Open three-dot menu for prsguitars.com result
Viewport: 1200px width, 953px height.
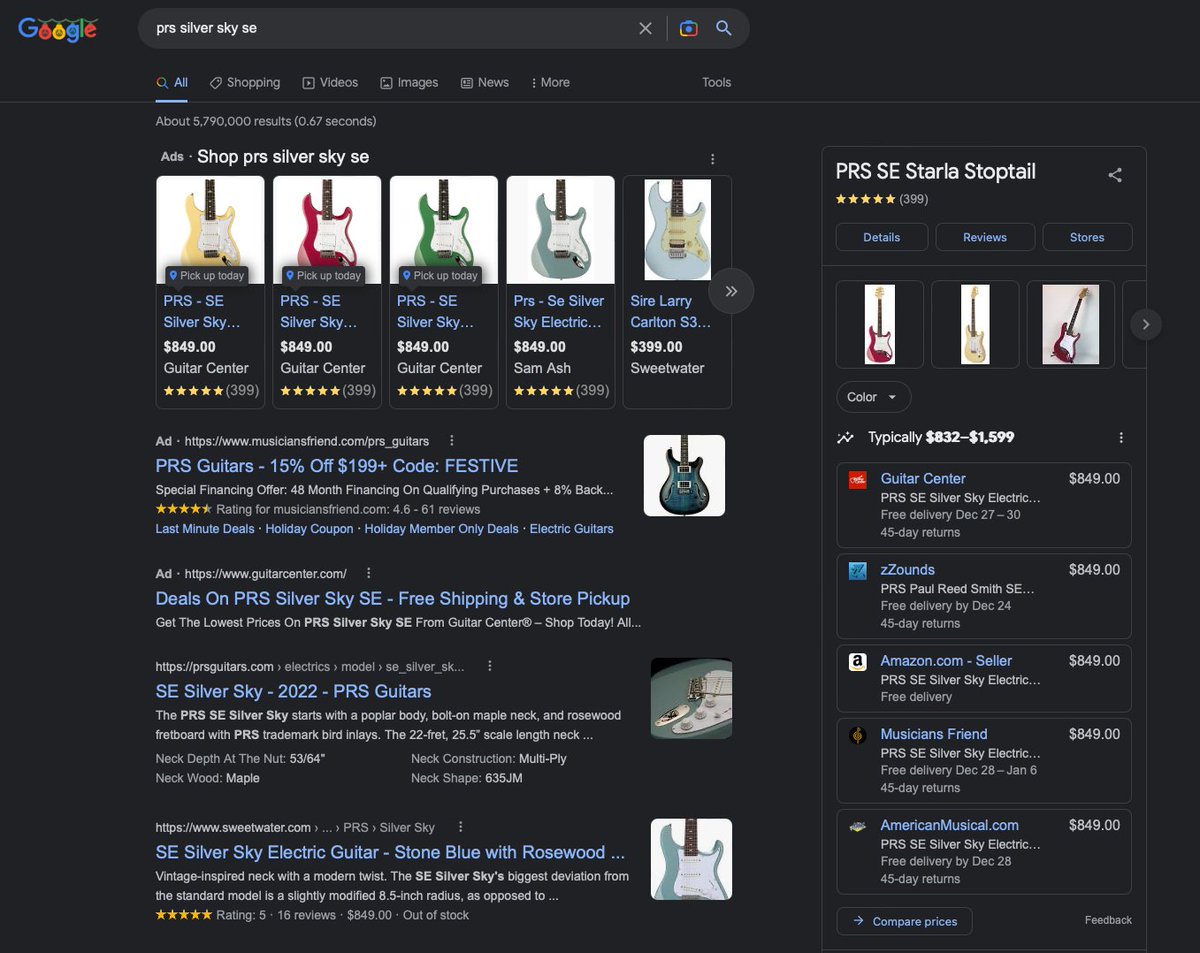click(489, 666)
